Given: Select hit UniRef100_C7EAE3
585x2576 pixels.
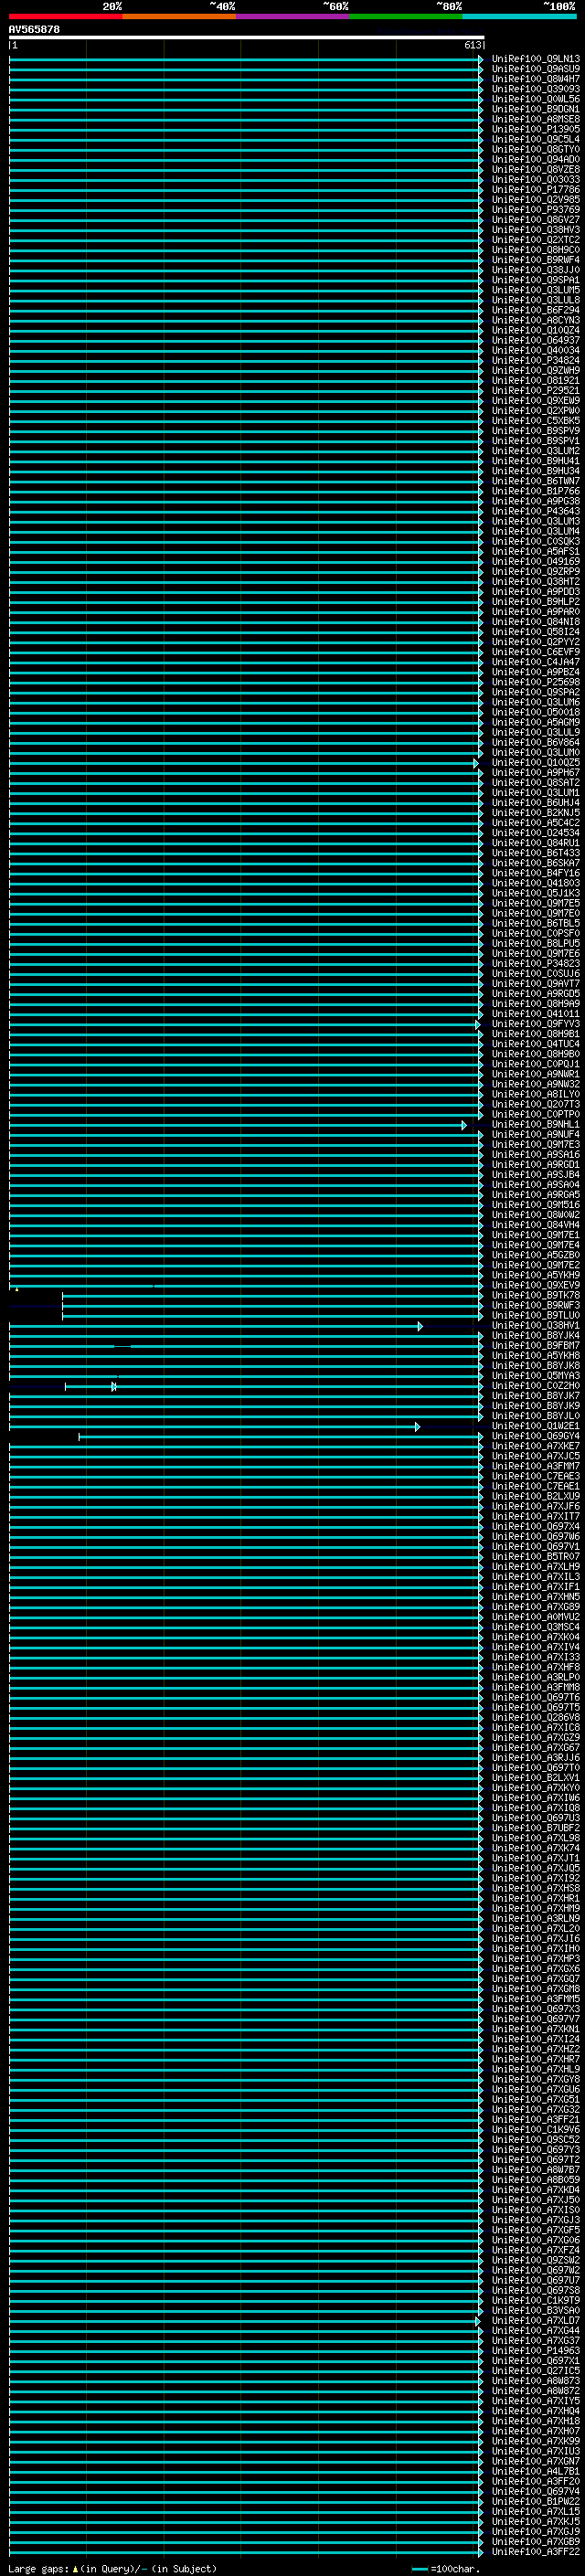Looking at the screenshot, I should 536,1476.
